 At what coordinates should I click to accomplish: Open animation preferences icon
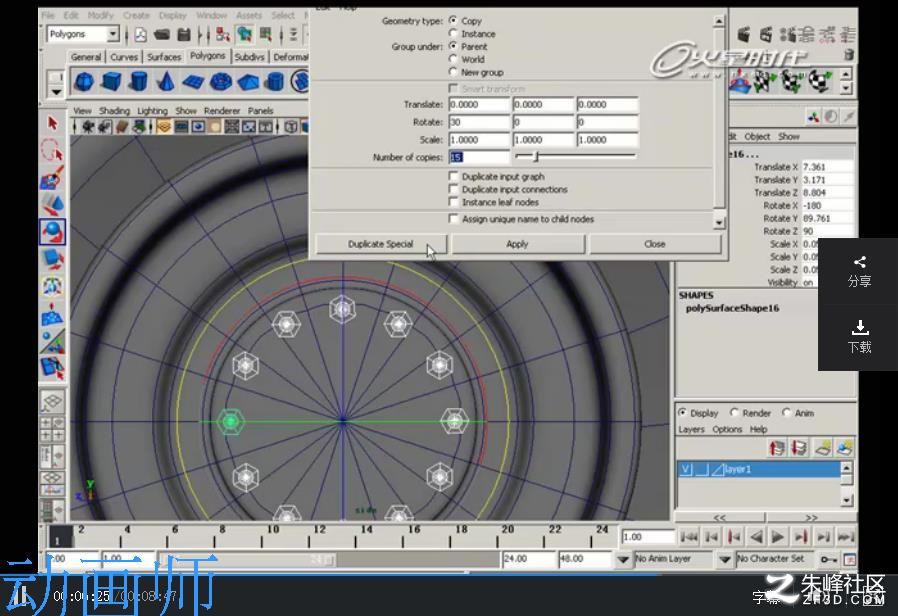coord(849,559)
